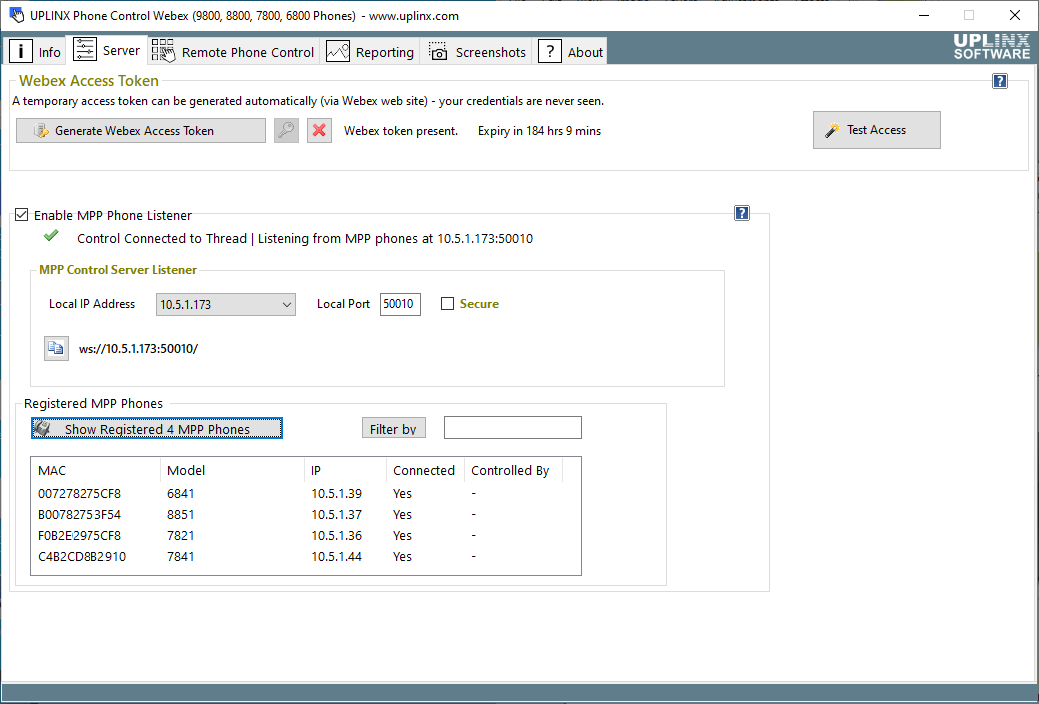Image resolution: width=1039 pixels, height=704 pixels.
Task: Sort table by Model column header
Action: (x=232, y=471)
